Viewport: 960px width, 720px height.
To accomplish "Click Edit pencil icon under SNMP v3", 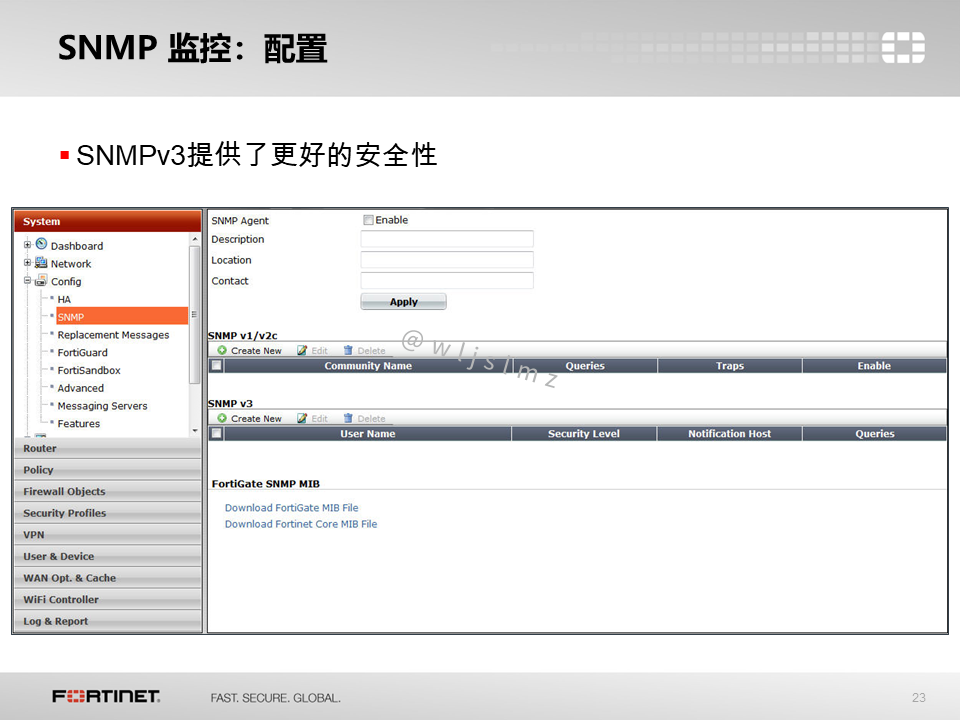I will point(302,418).
